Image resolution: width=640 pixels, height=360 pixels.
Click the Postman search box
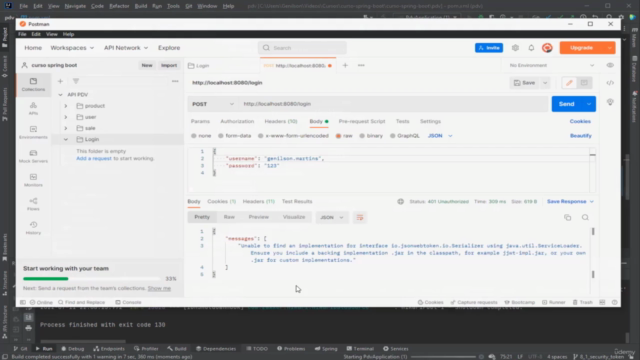(302, 48)
